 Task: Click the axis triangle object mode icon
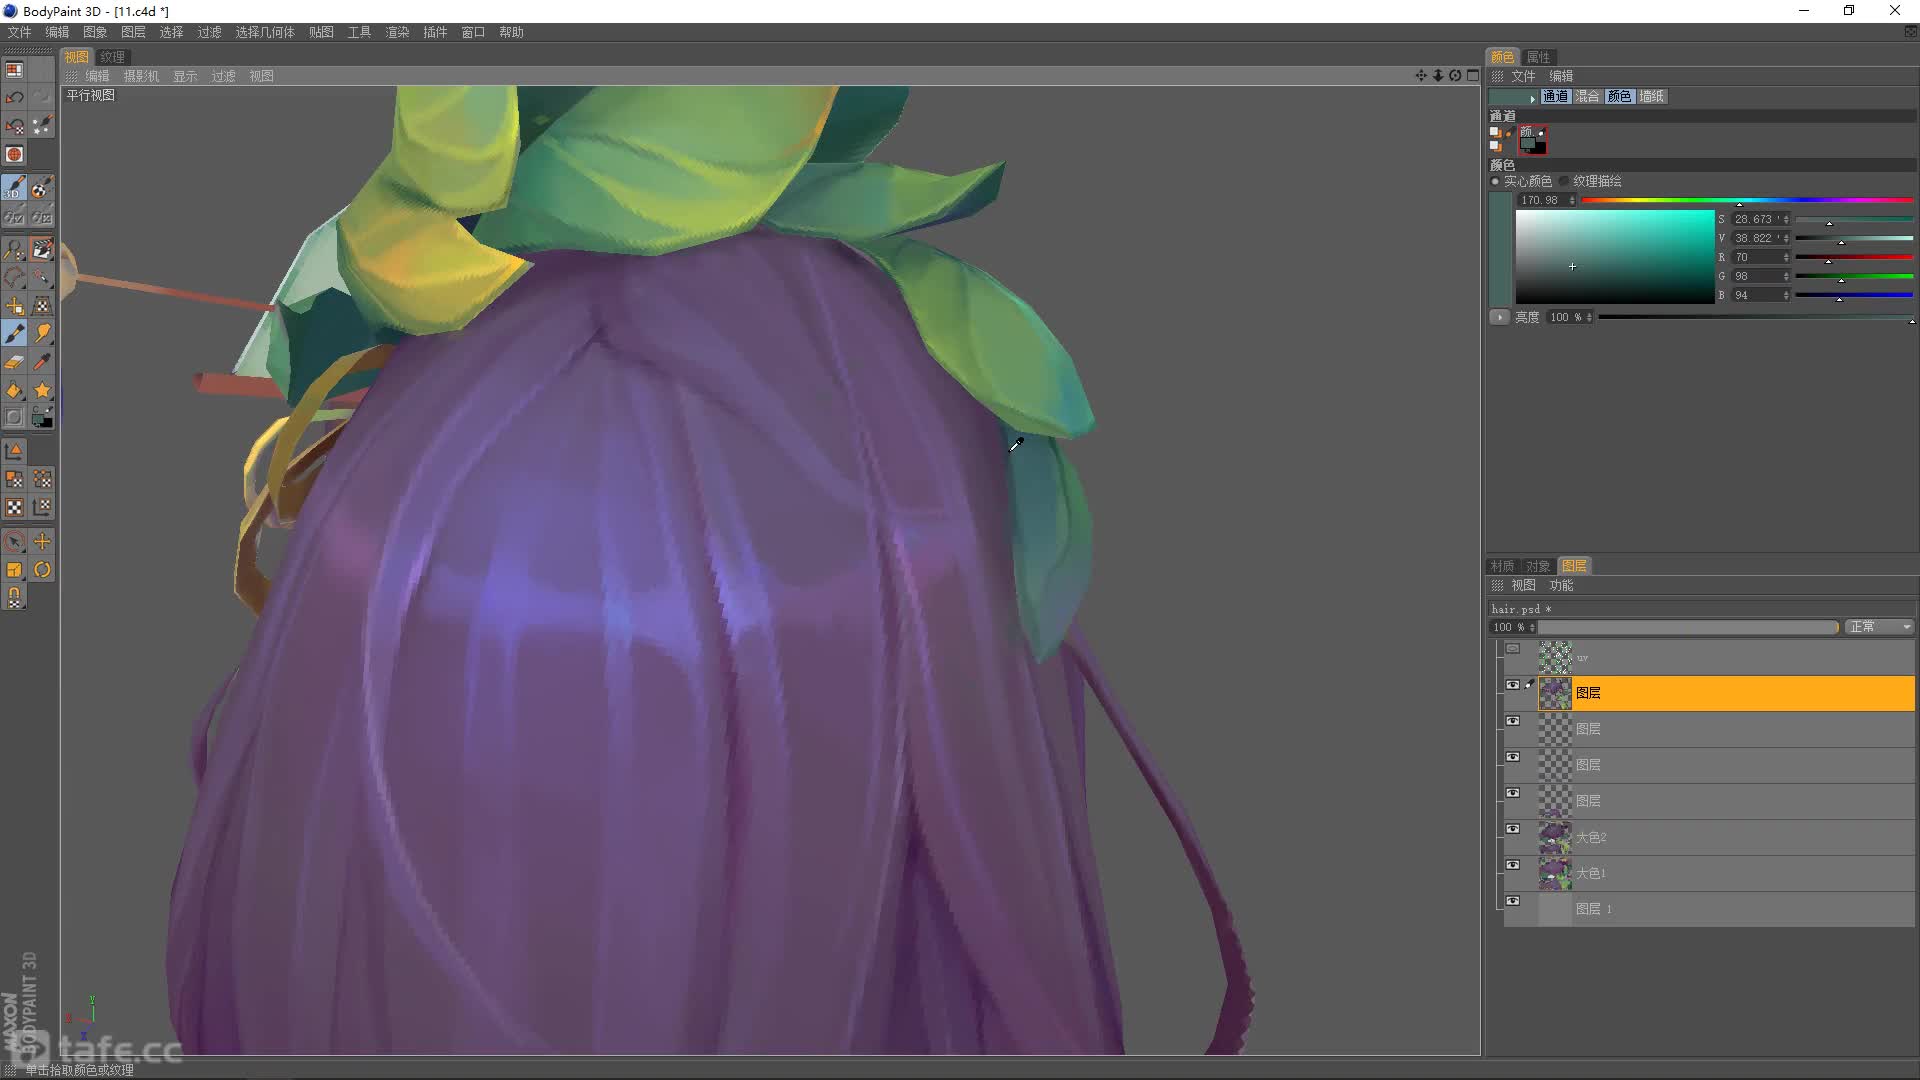pos(14,452)
